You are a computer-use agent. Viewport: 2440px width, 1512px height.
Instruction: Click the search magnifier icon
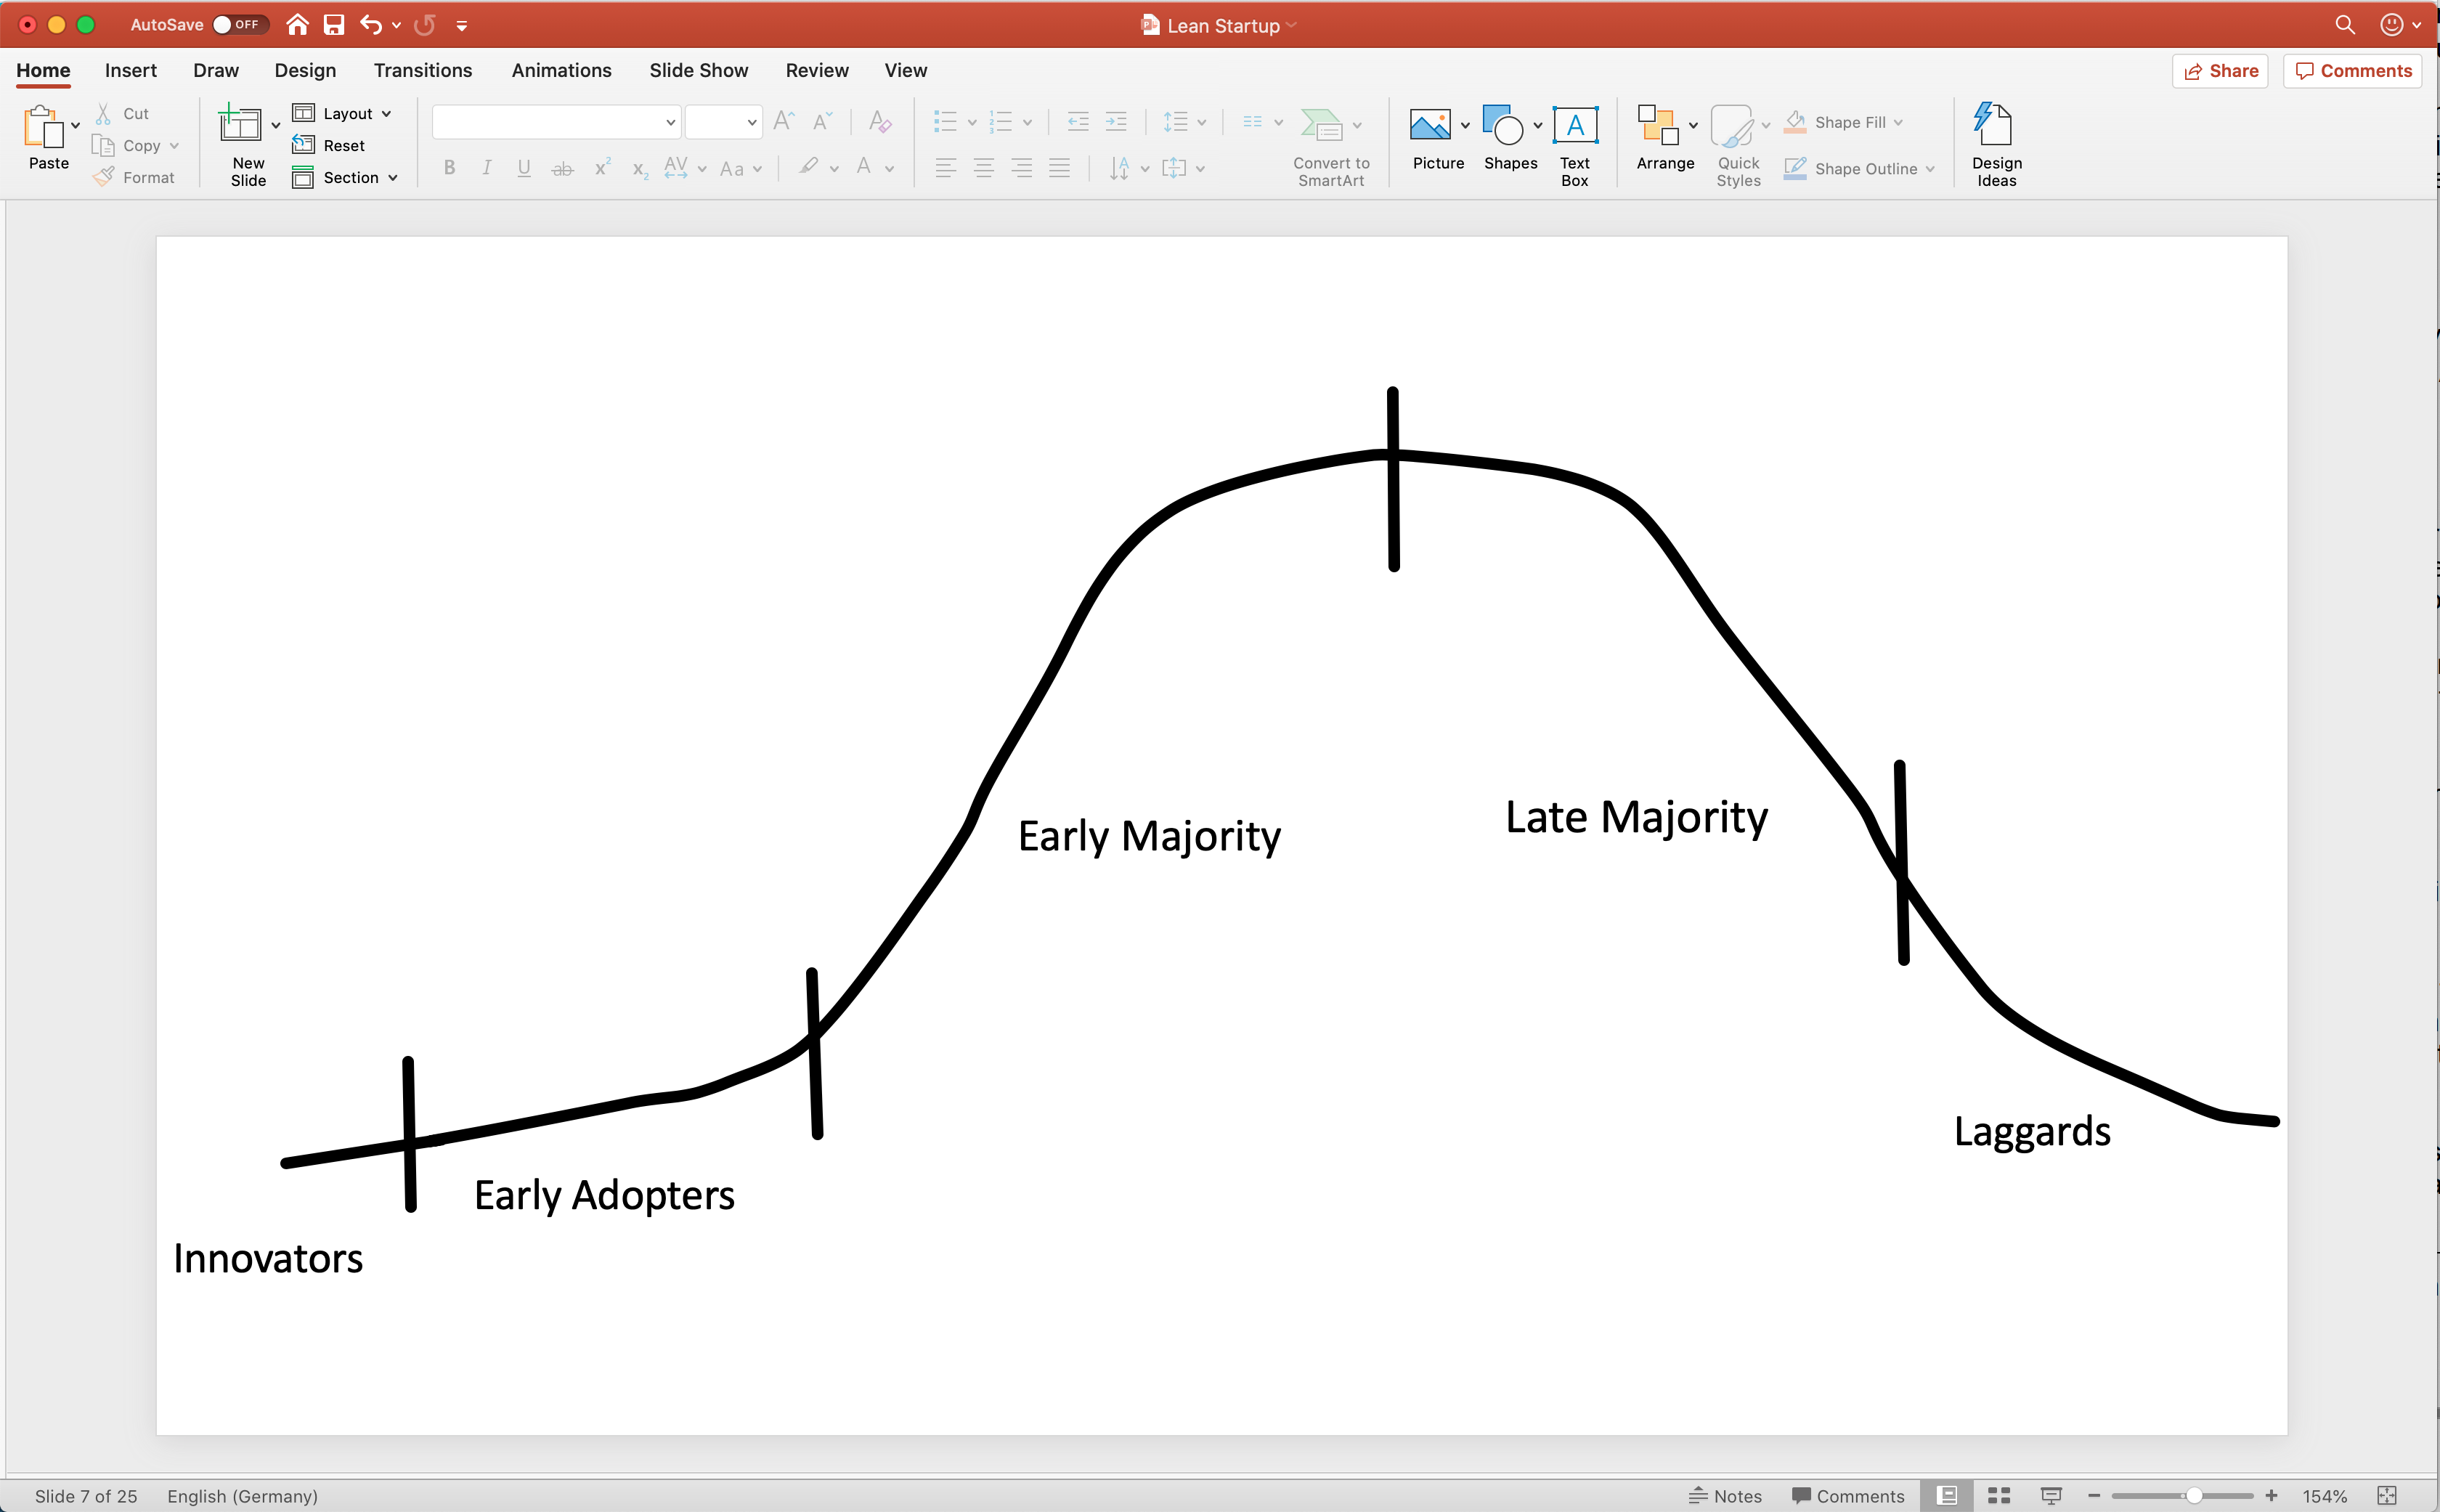pos(2344,25)
